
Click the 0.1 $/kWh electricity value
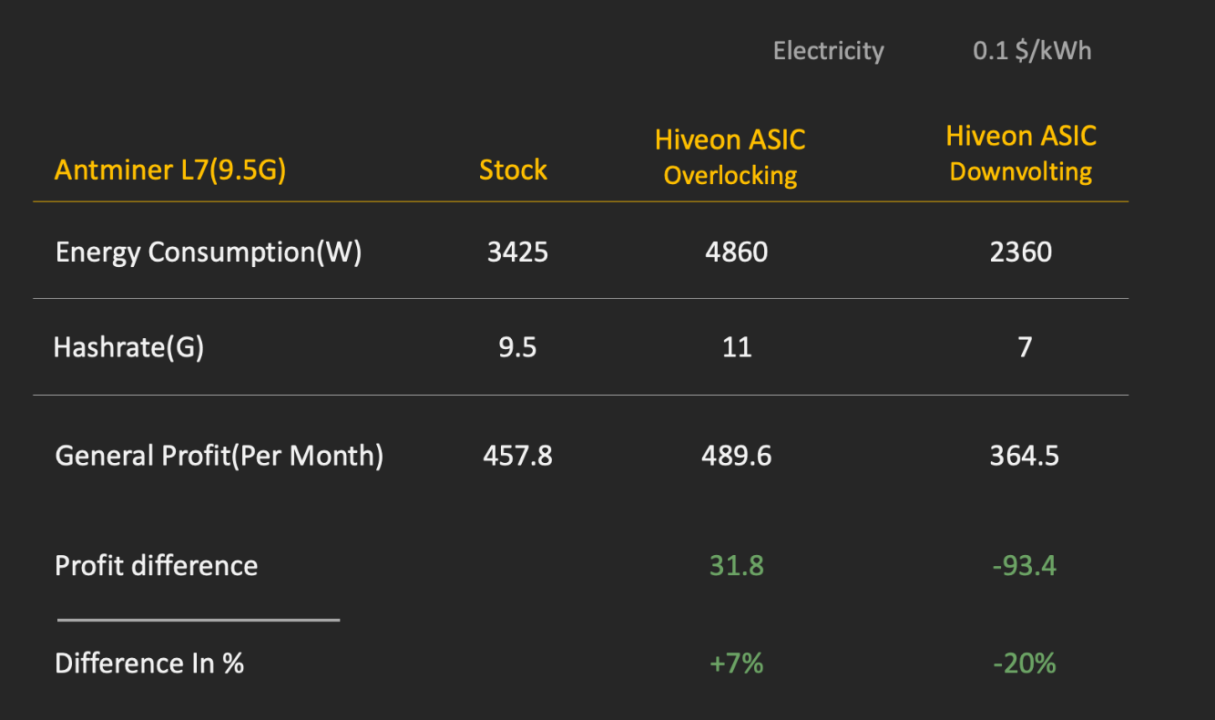pyautogui.click(x=1032, y=51)
